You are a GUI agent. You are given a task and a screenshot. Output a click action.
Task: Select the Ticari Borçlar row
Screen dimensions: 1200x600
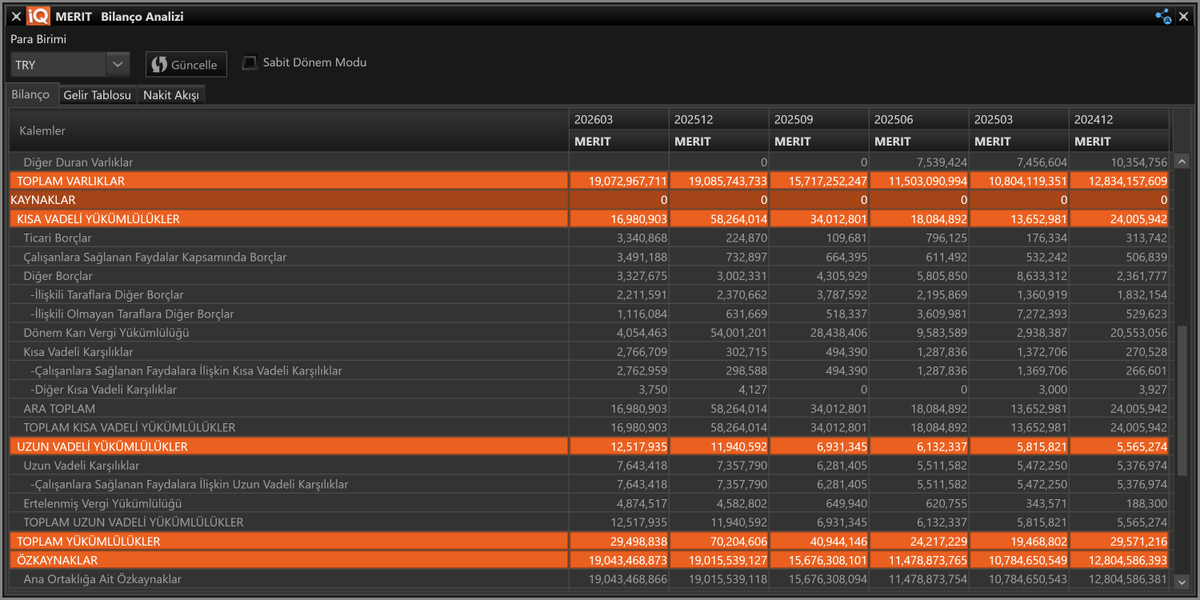(x=589, y=238)
